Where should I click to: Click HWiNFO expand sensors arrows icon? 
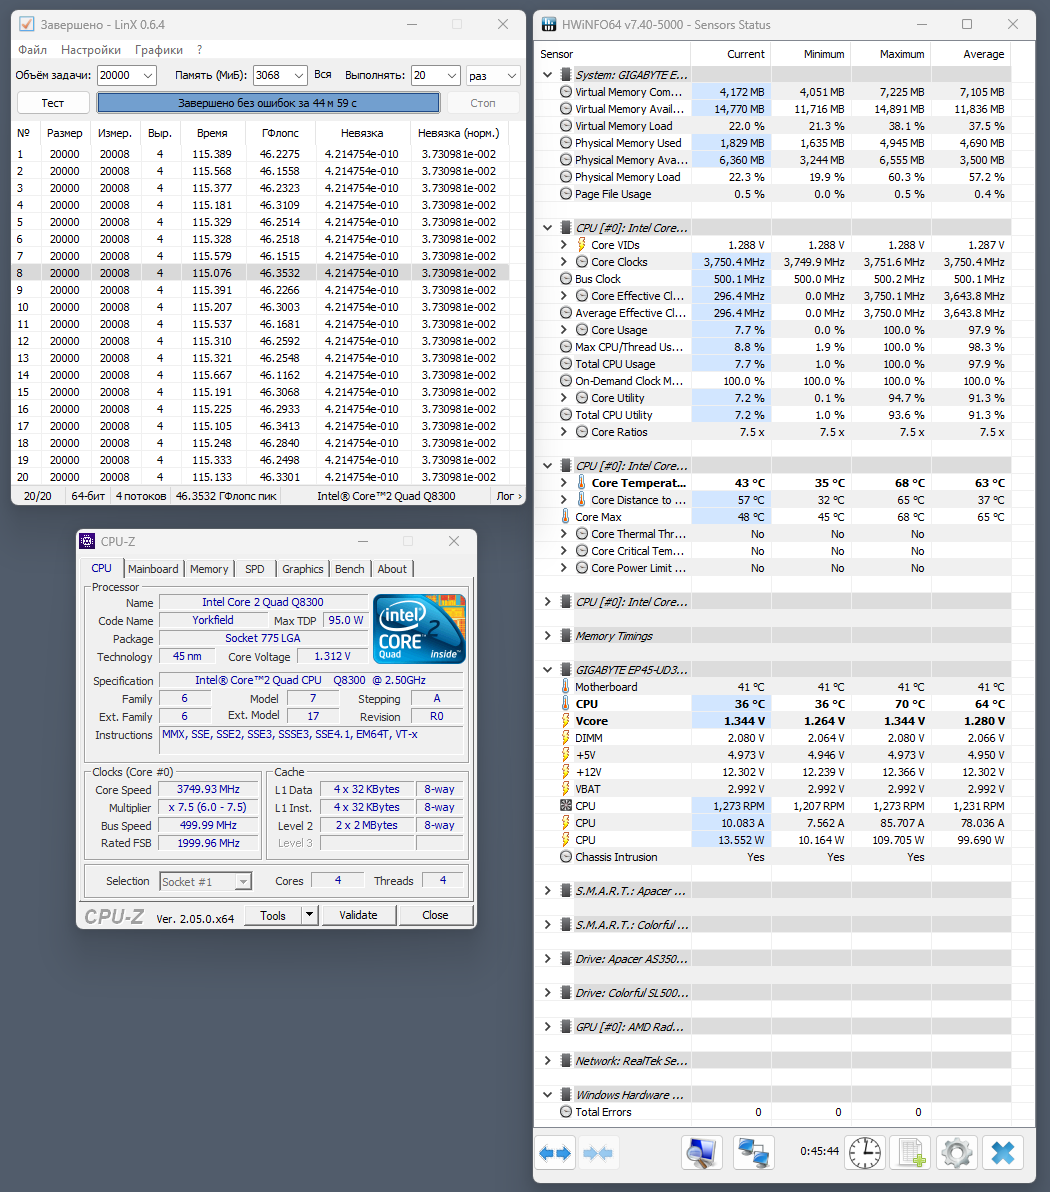(555, 1152)
